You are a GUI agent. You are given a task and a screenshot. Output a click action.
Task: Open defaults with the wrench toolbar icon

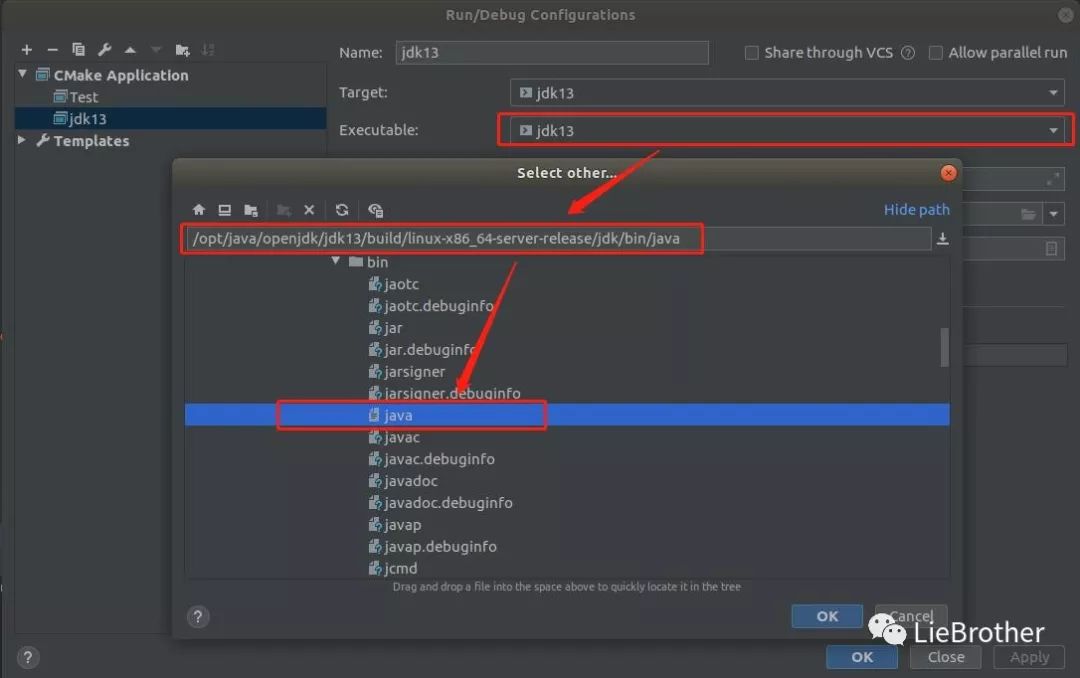[104, 50]
